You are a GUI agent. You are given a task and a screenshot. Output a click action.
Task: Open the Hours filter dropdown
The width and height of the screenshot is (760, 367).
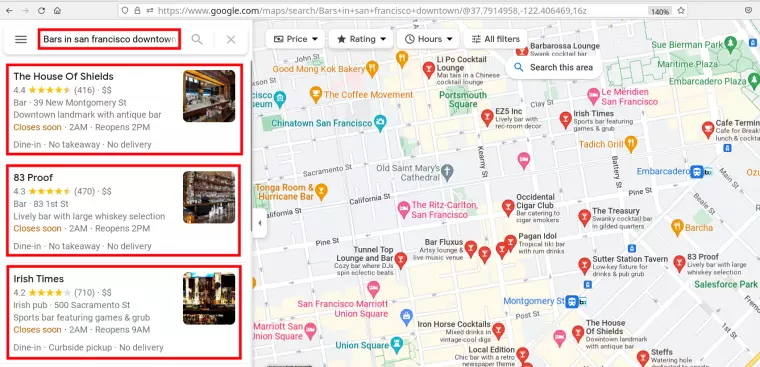[428, 39]
